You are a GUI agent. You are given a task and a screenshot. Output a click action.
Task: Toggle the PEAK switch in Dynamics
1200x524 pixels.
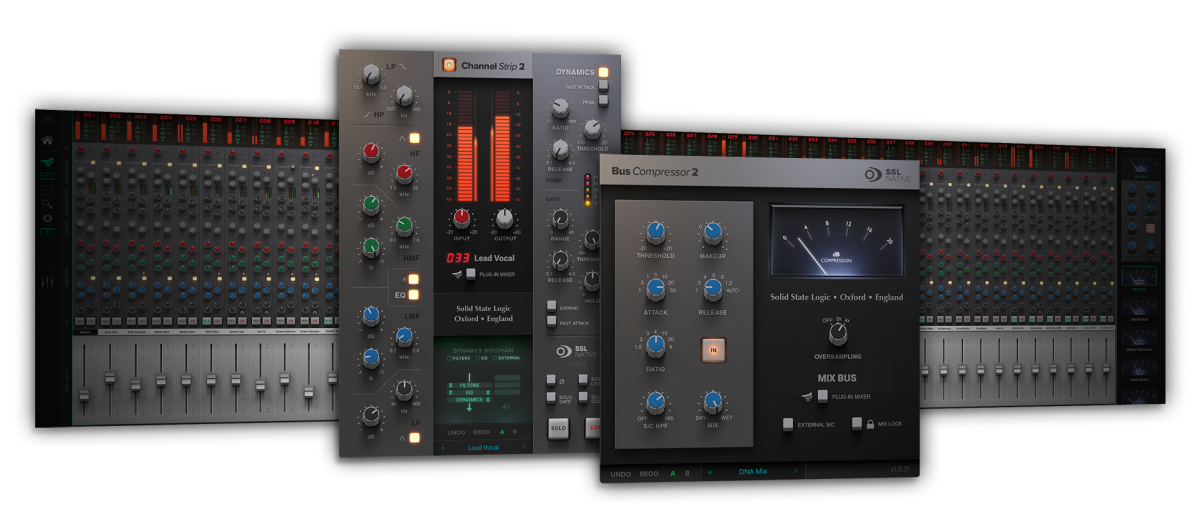[605, 102]
